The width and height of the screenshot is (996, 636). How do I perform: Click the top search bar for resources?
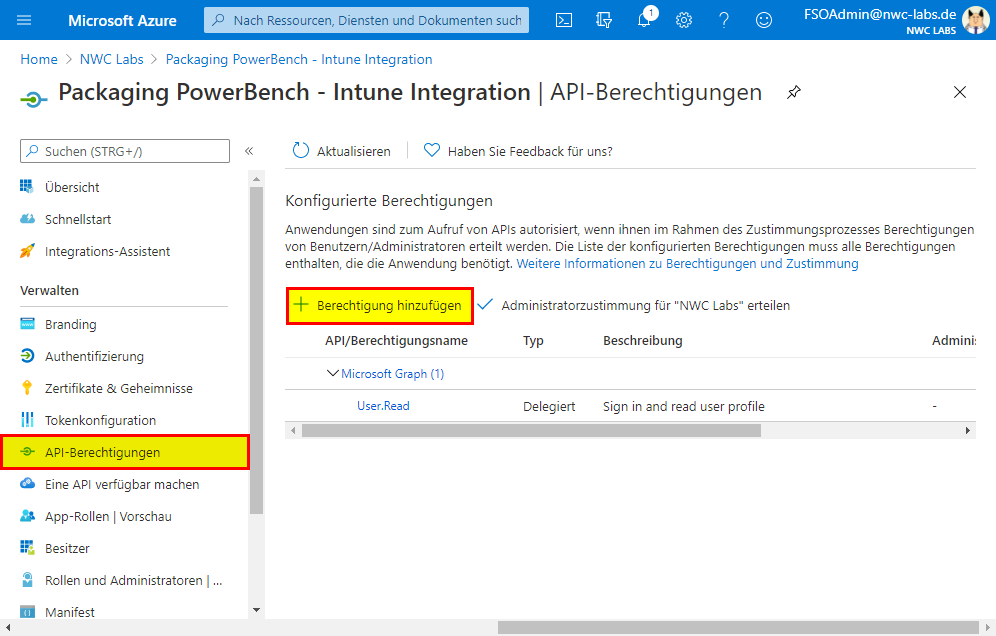(x=366, y=20)
